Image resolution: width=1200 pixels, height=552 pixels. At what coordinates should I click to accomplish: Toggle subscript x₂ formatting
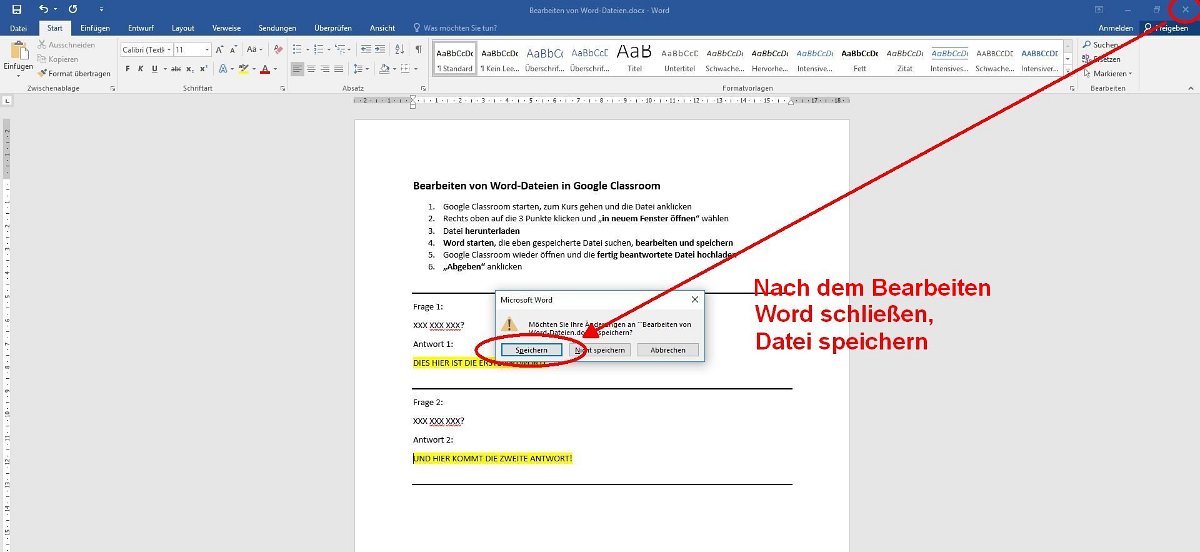(190, 69)
